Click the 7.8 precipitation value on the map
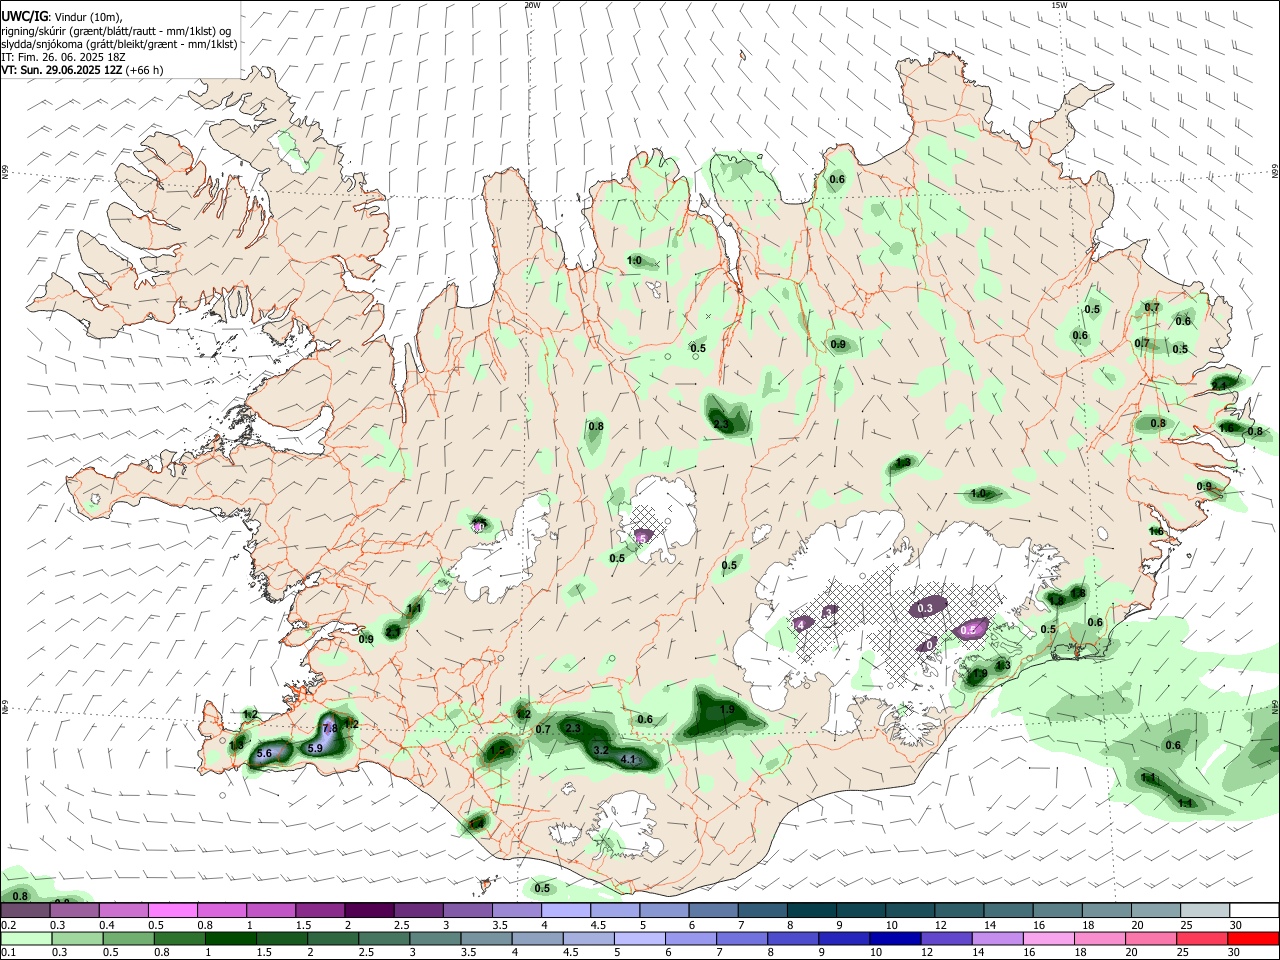Screen dimensions: 1280x960 coord(330,728)
